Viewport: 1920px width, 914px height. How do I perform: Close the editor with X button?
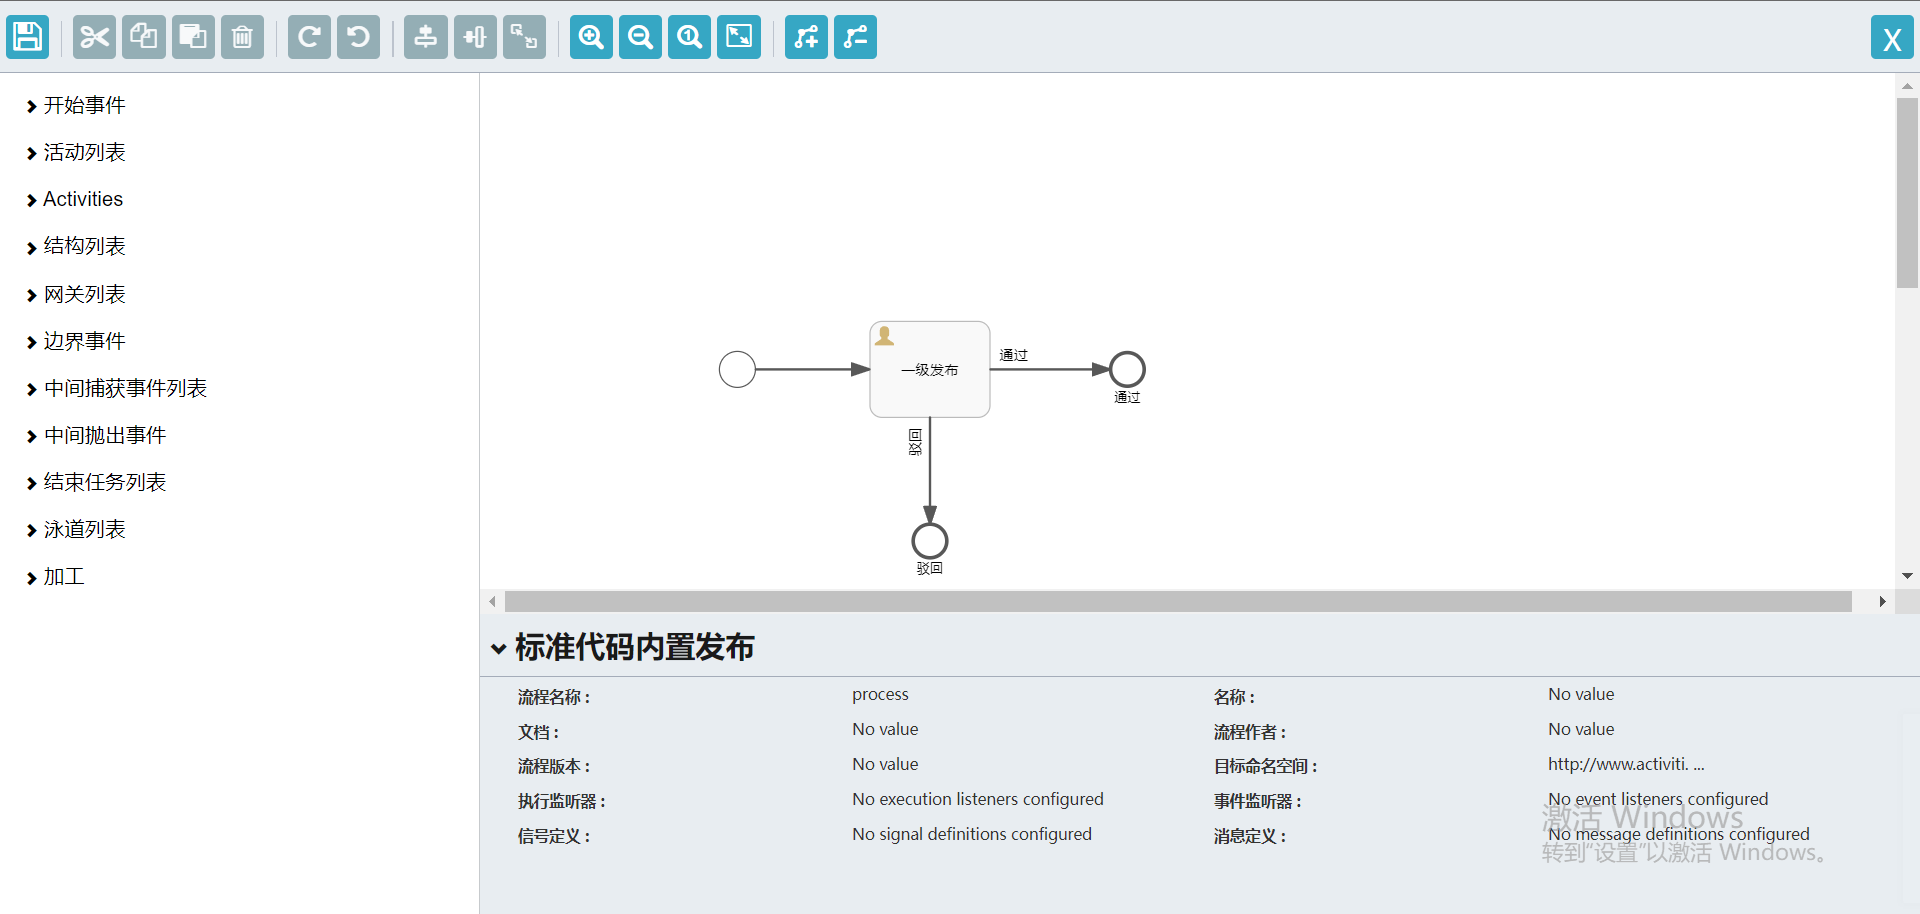click(1892, 38)
